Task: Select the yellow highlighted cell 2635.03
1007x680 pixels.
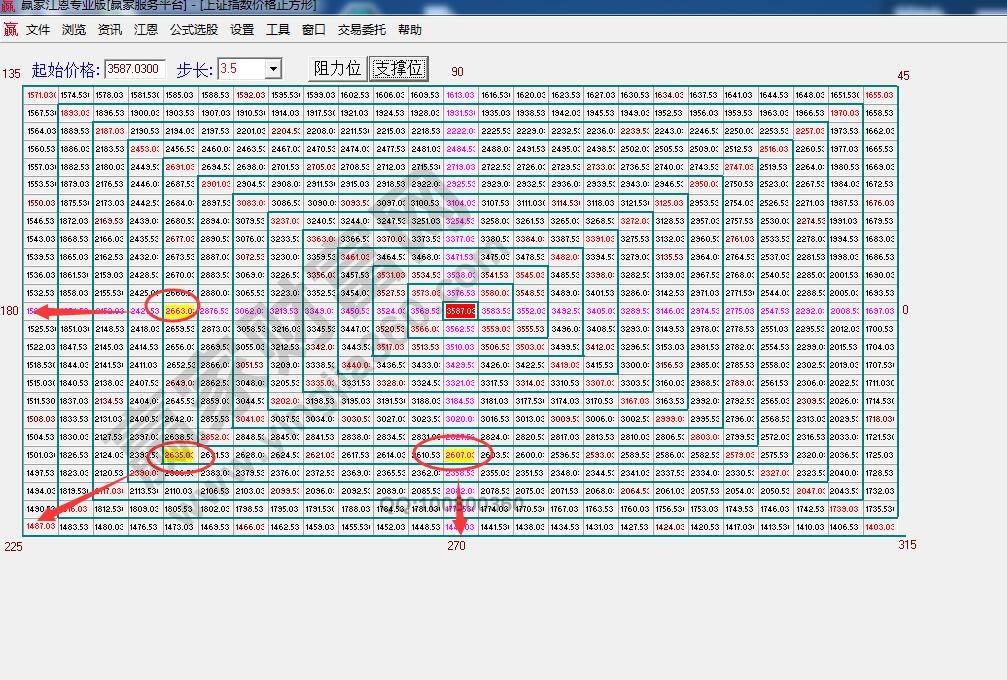Action: pos(179,455)
